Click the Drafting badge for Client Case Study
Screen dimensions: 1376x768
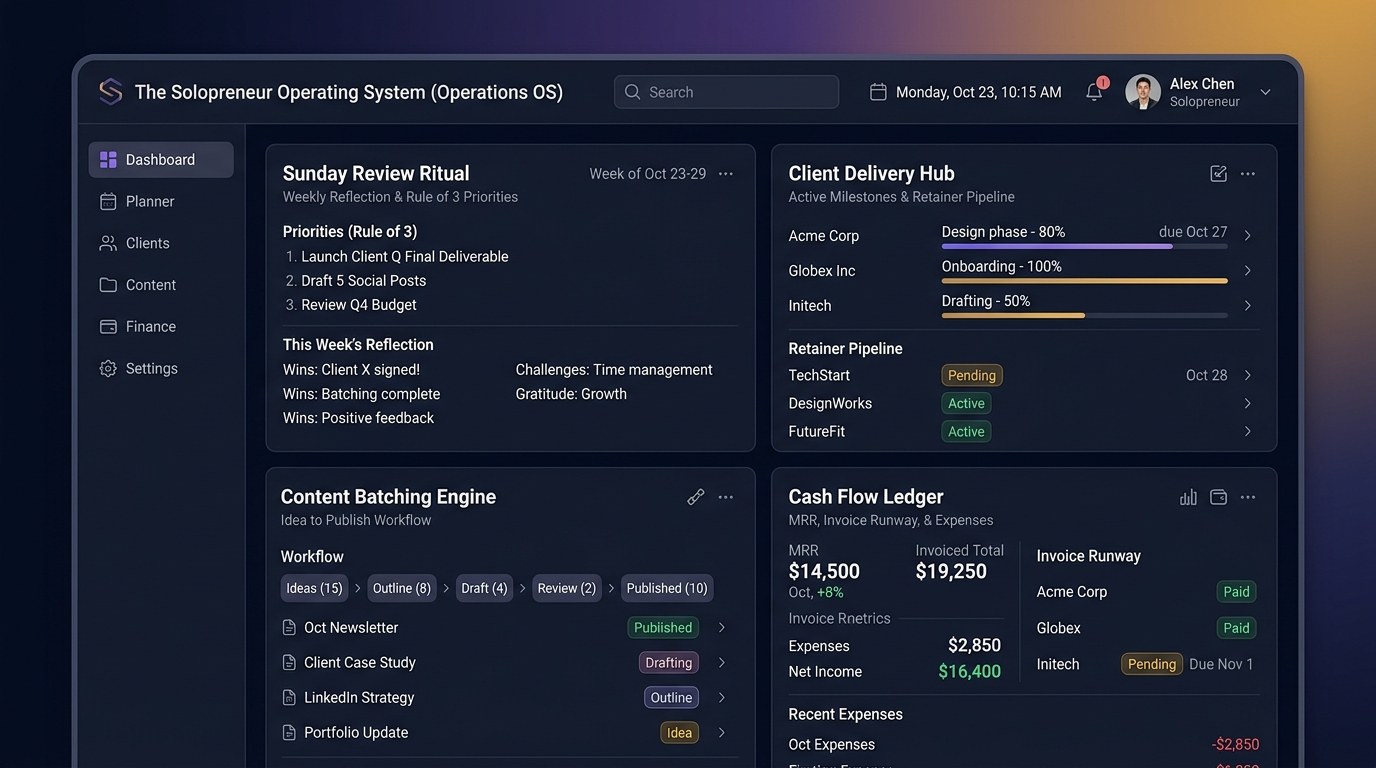669,663
